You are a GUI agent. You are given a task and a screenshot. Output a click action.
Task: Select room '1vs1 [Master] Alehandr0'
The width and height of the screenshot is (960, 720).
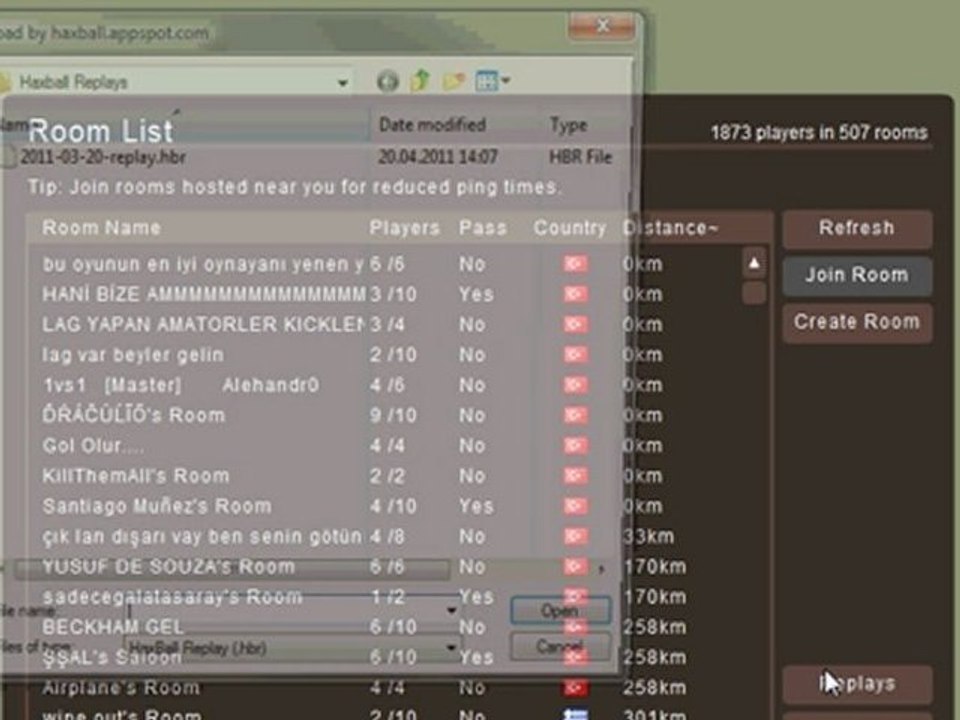pyautogui.click(x=386, y=385)
